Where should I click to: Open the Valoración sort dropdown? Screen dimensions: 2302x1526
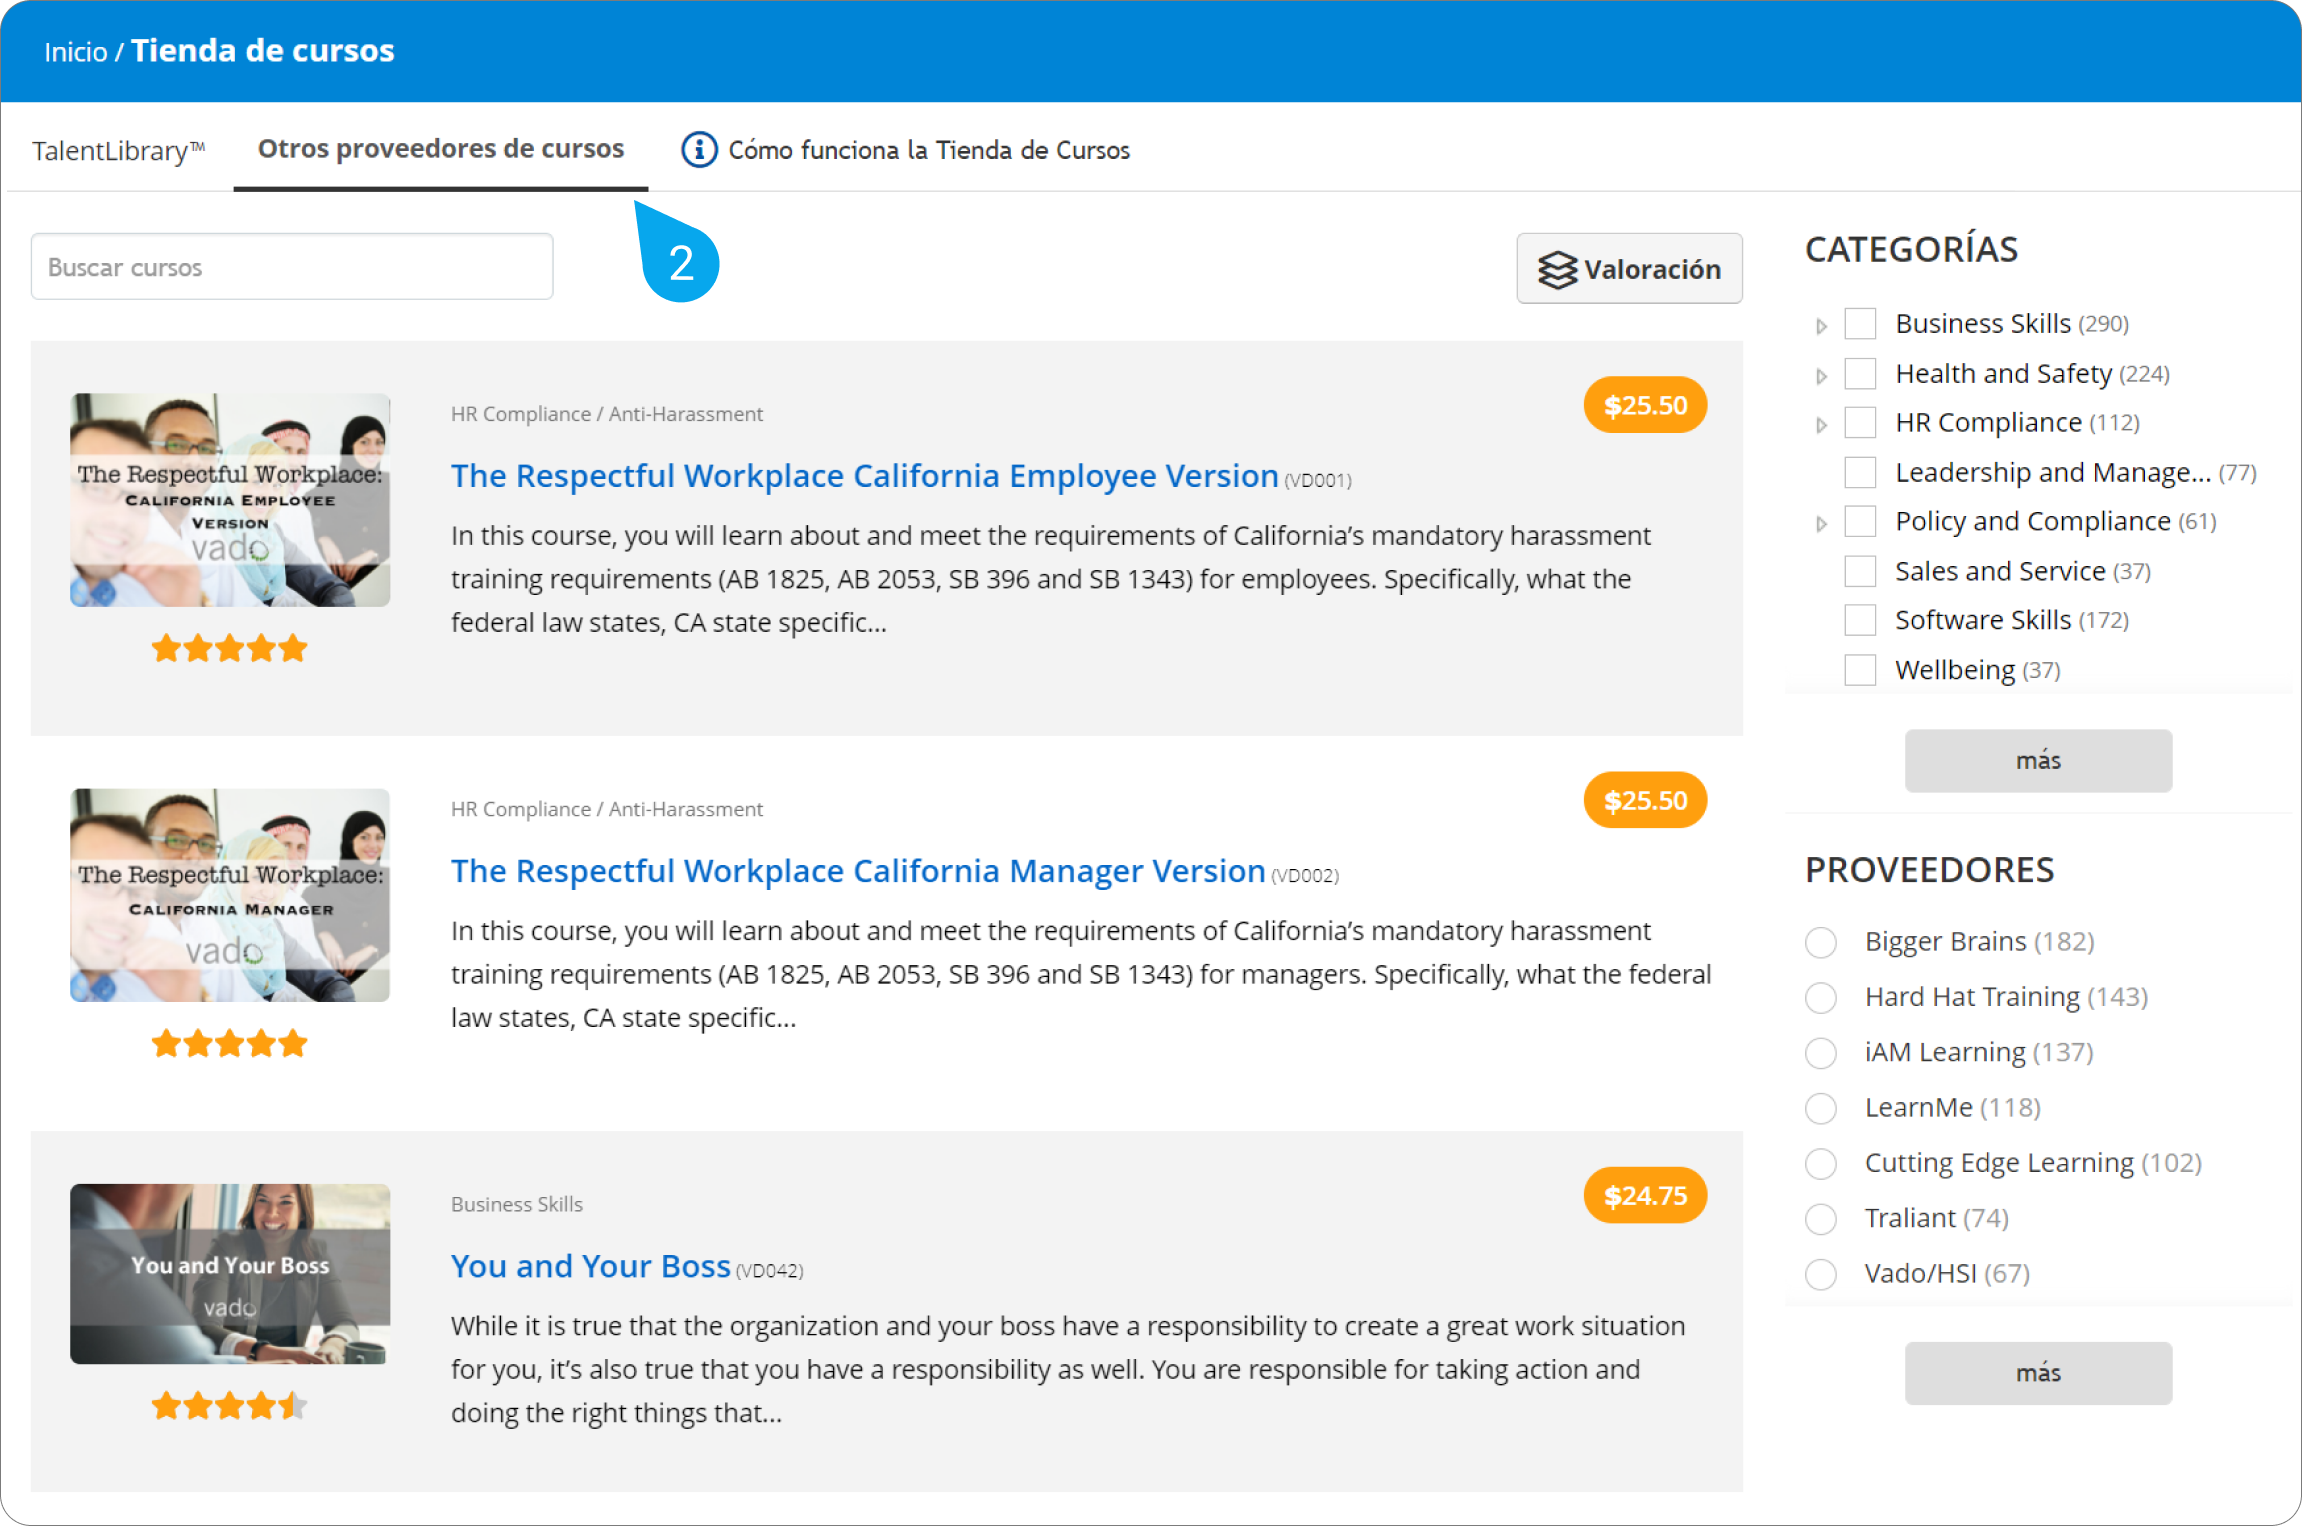tap(1629, 269)
